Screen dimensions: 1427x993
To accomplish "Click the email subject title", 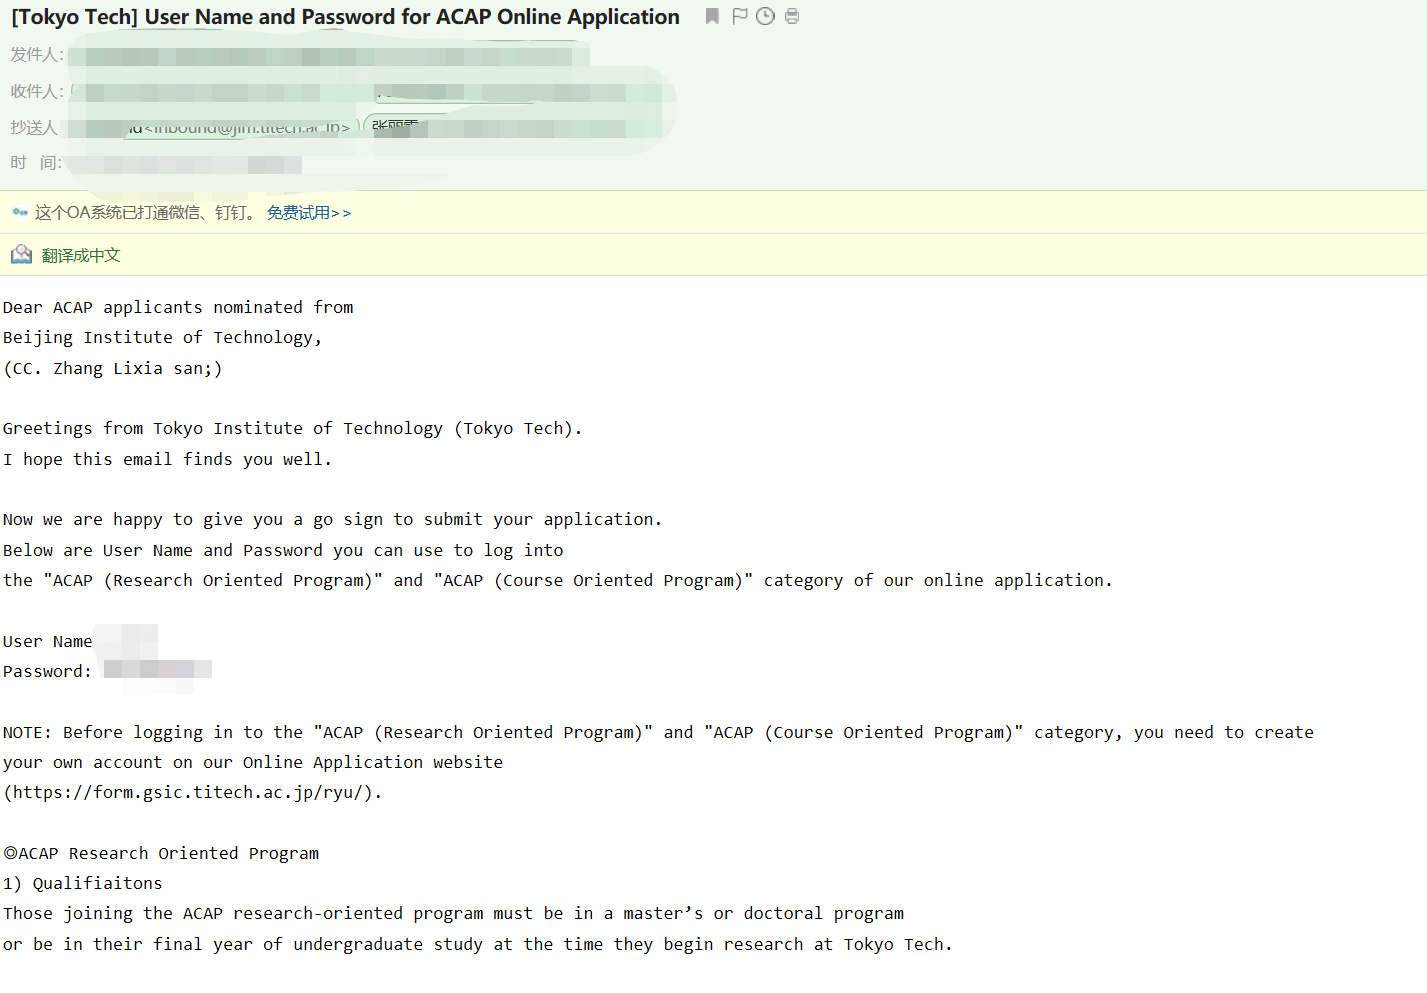I will (x=345, y=17).
